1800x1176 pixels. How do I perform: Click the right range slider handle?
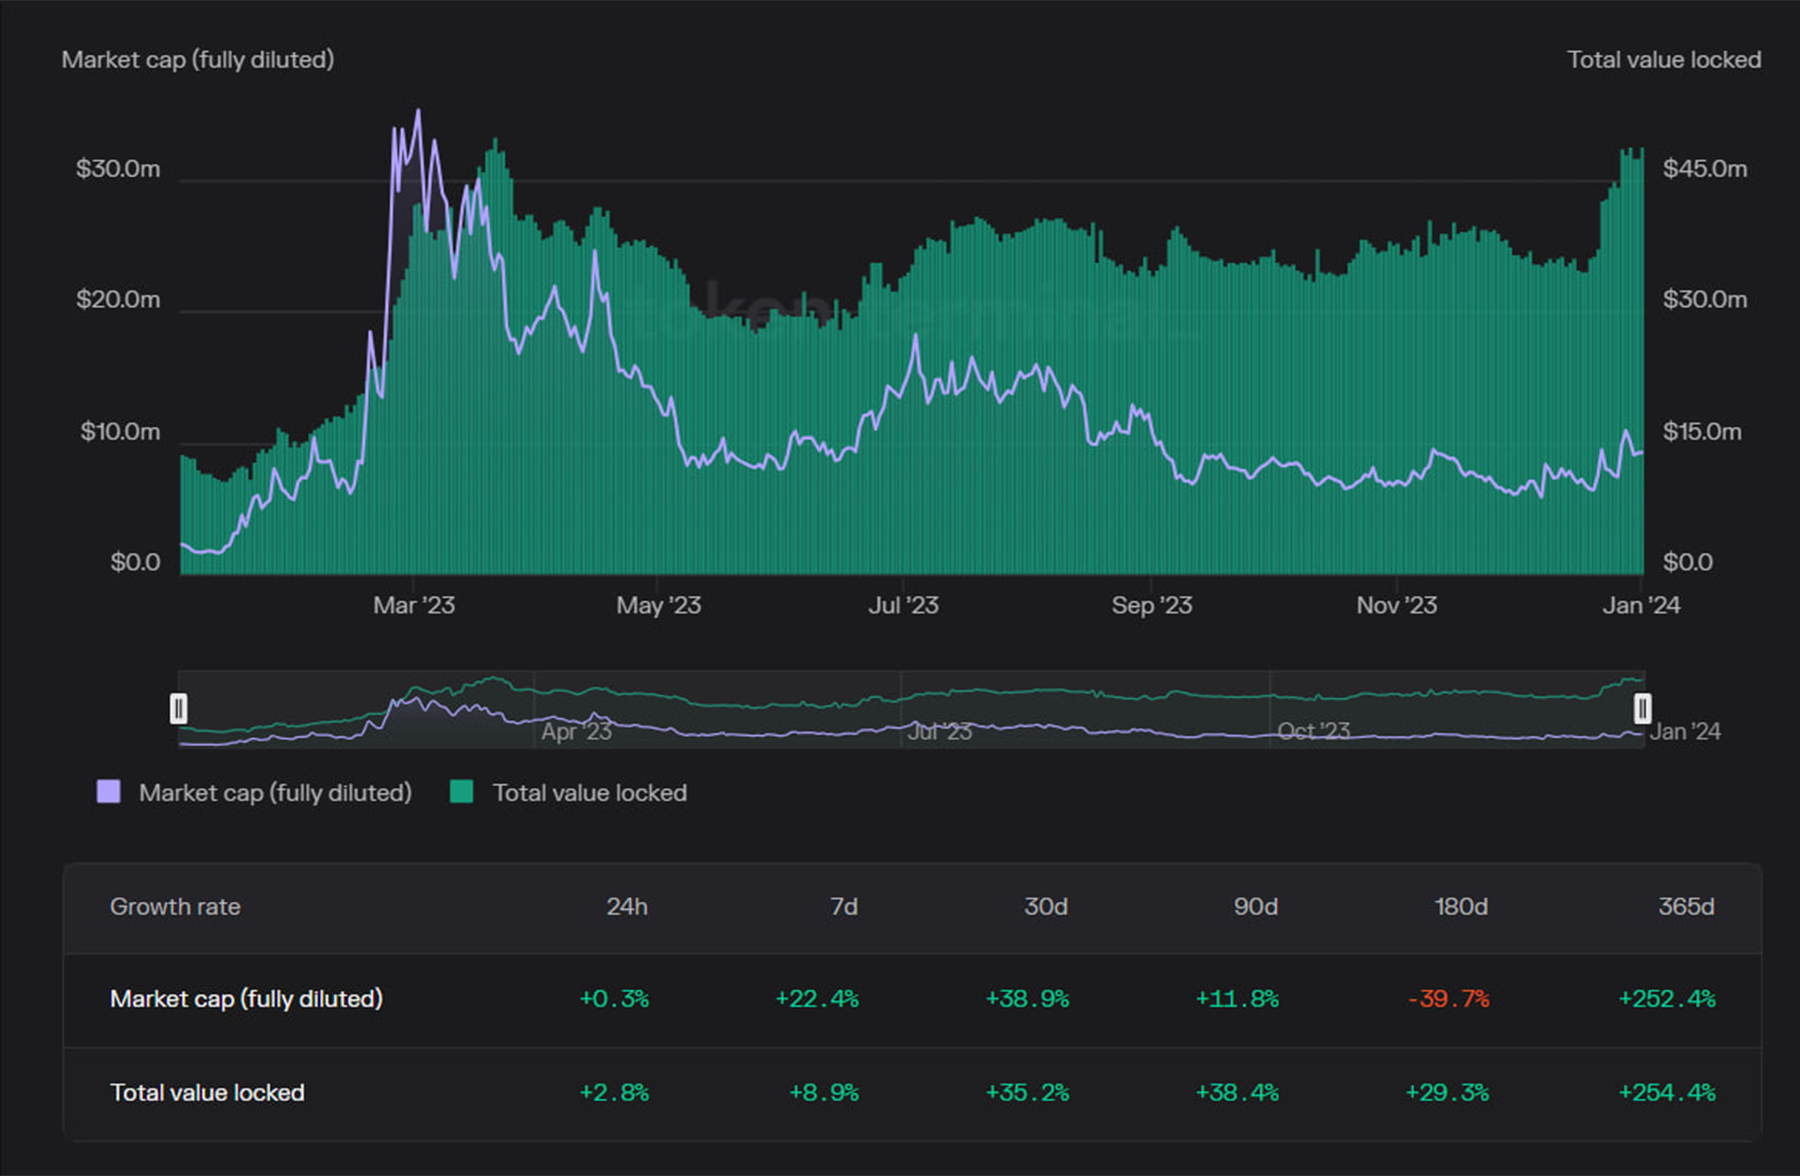pyautogui.click(x=1642, y=709)
